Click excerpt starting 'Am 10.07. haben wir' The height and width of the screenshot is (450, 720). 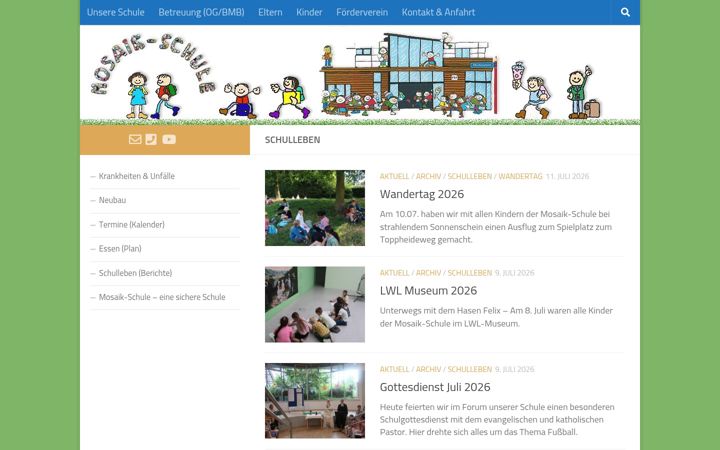[496, 227]
